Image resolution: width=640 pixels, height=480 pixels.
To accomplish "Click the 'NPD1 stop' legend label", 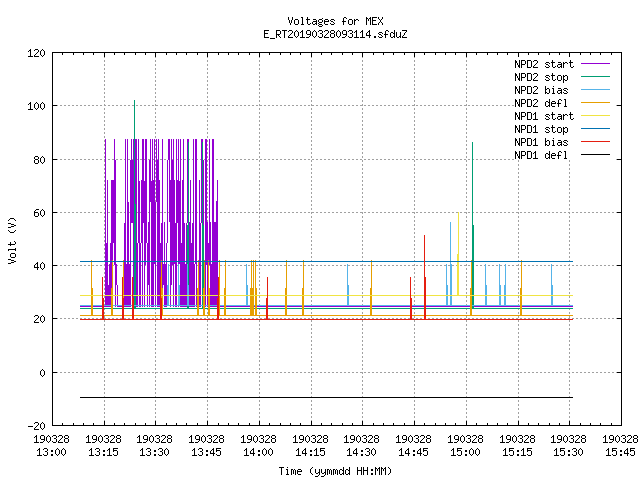I will click(541, 129).
